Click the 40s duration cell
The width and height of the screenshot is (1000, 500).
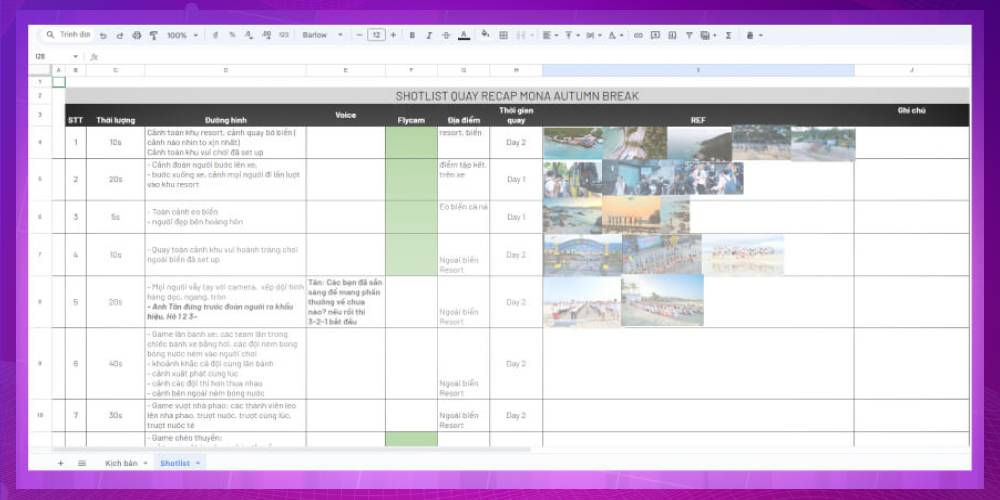tap(115, 364)
